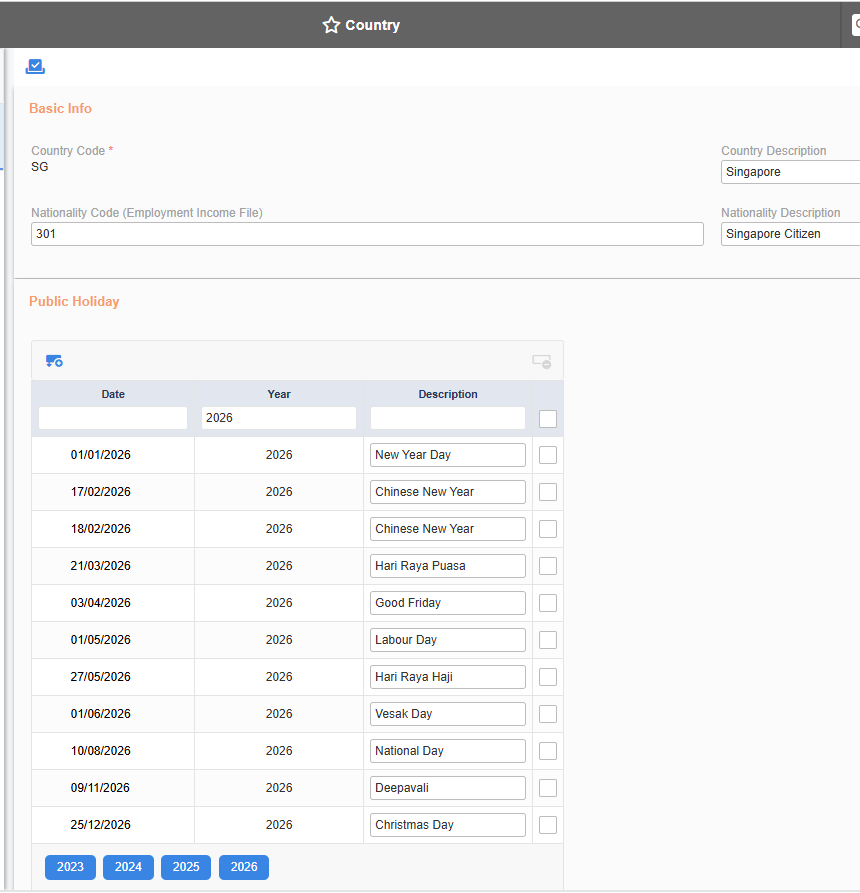Click the Year filter field showing 2026
Screen dimensions: 860x893
point(280,417)
